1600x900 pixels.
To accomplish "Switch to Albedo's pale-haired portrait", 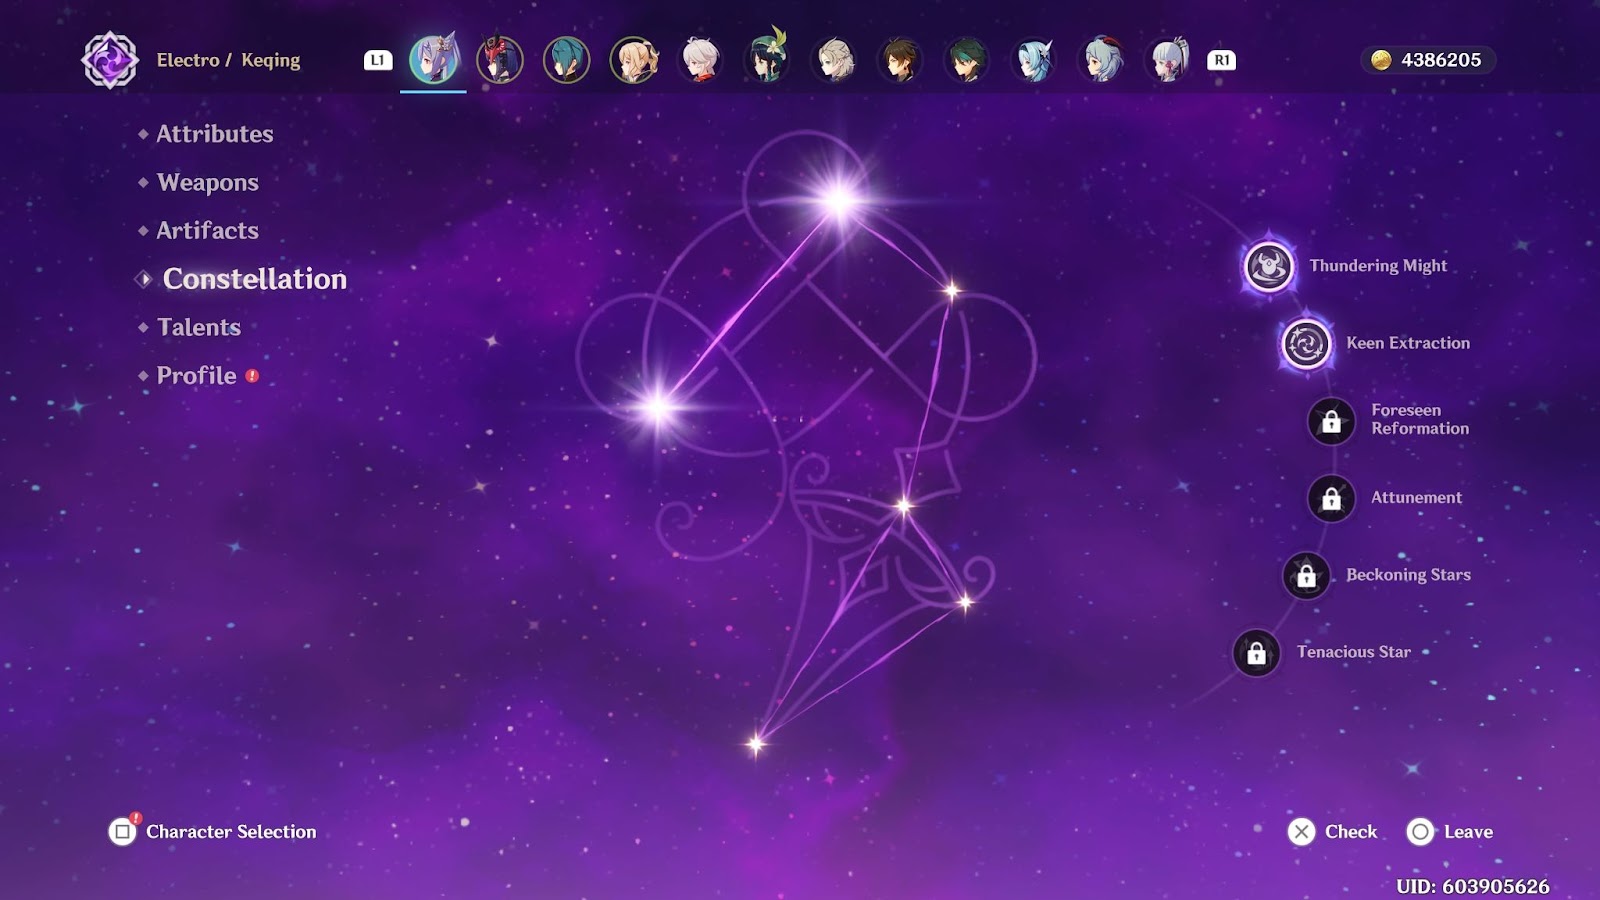I will pyautogui.click(x=834, y=59).
